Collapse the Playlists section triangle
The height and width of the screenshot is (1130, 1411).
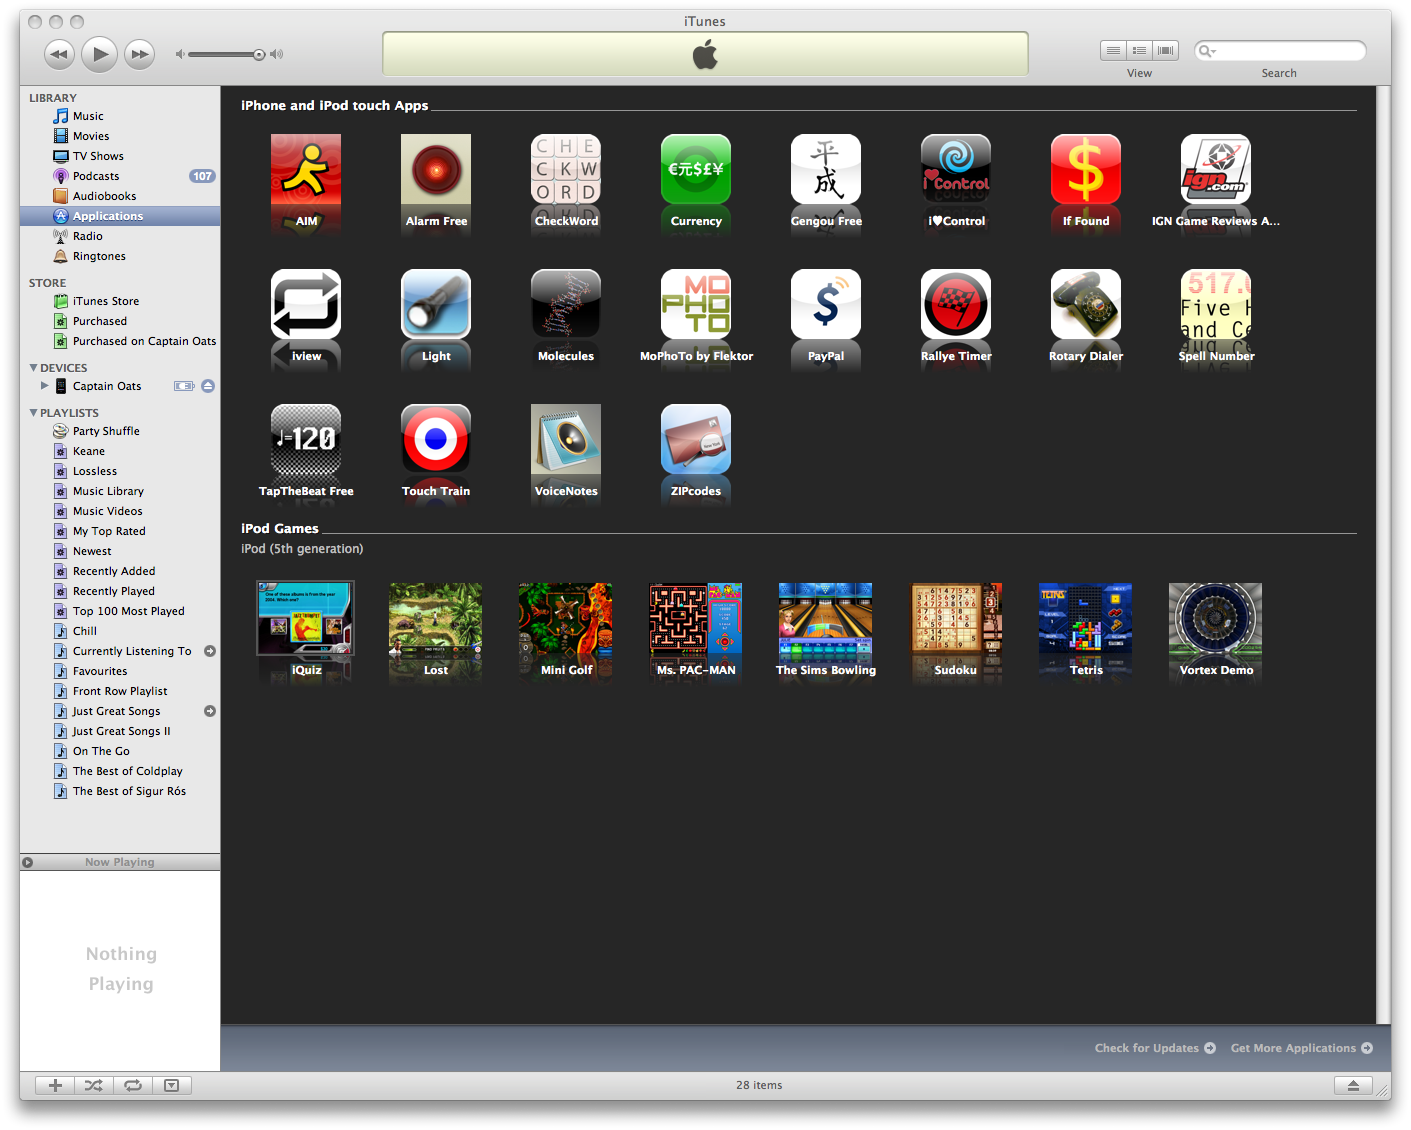tap(34, 413)
